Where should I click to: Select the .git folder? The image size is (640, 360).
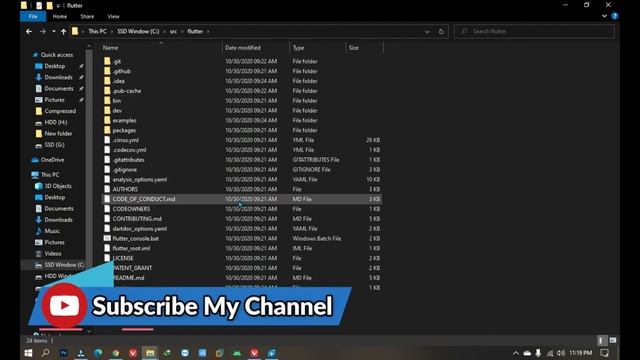[x=117, y=61]
